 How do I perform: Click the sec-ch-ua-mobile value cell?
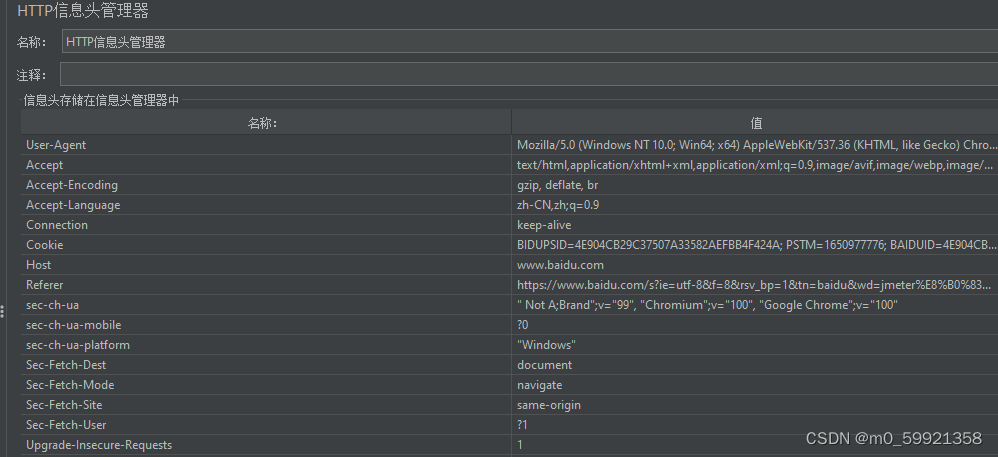(x=755, y=325)
